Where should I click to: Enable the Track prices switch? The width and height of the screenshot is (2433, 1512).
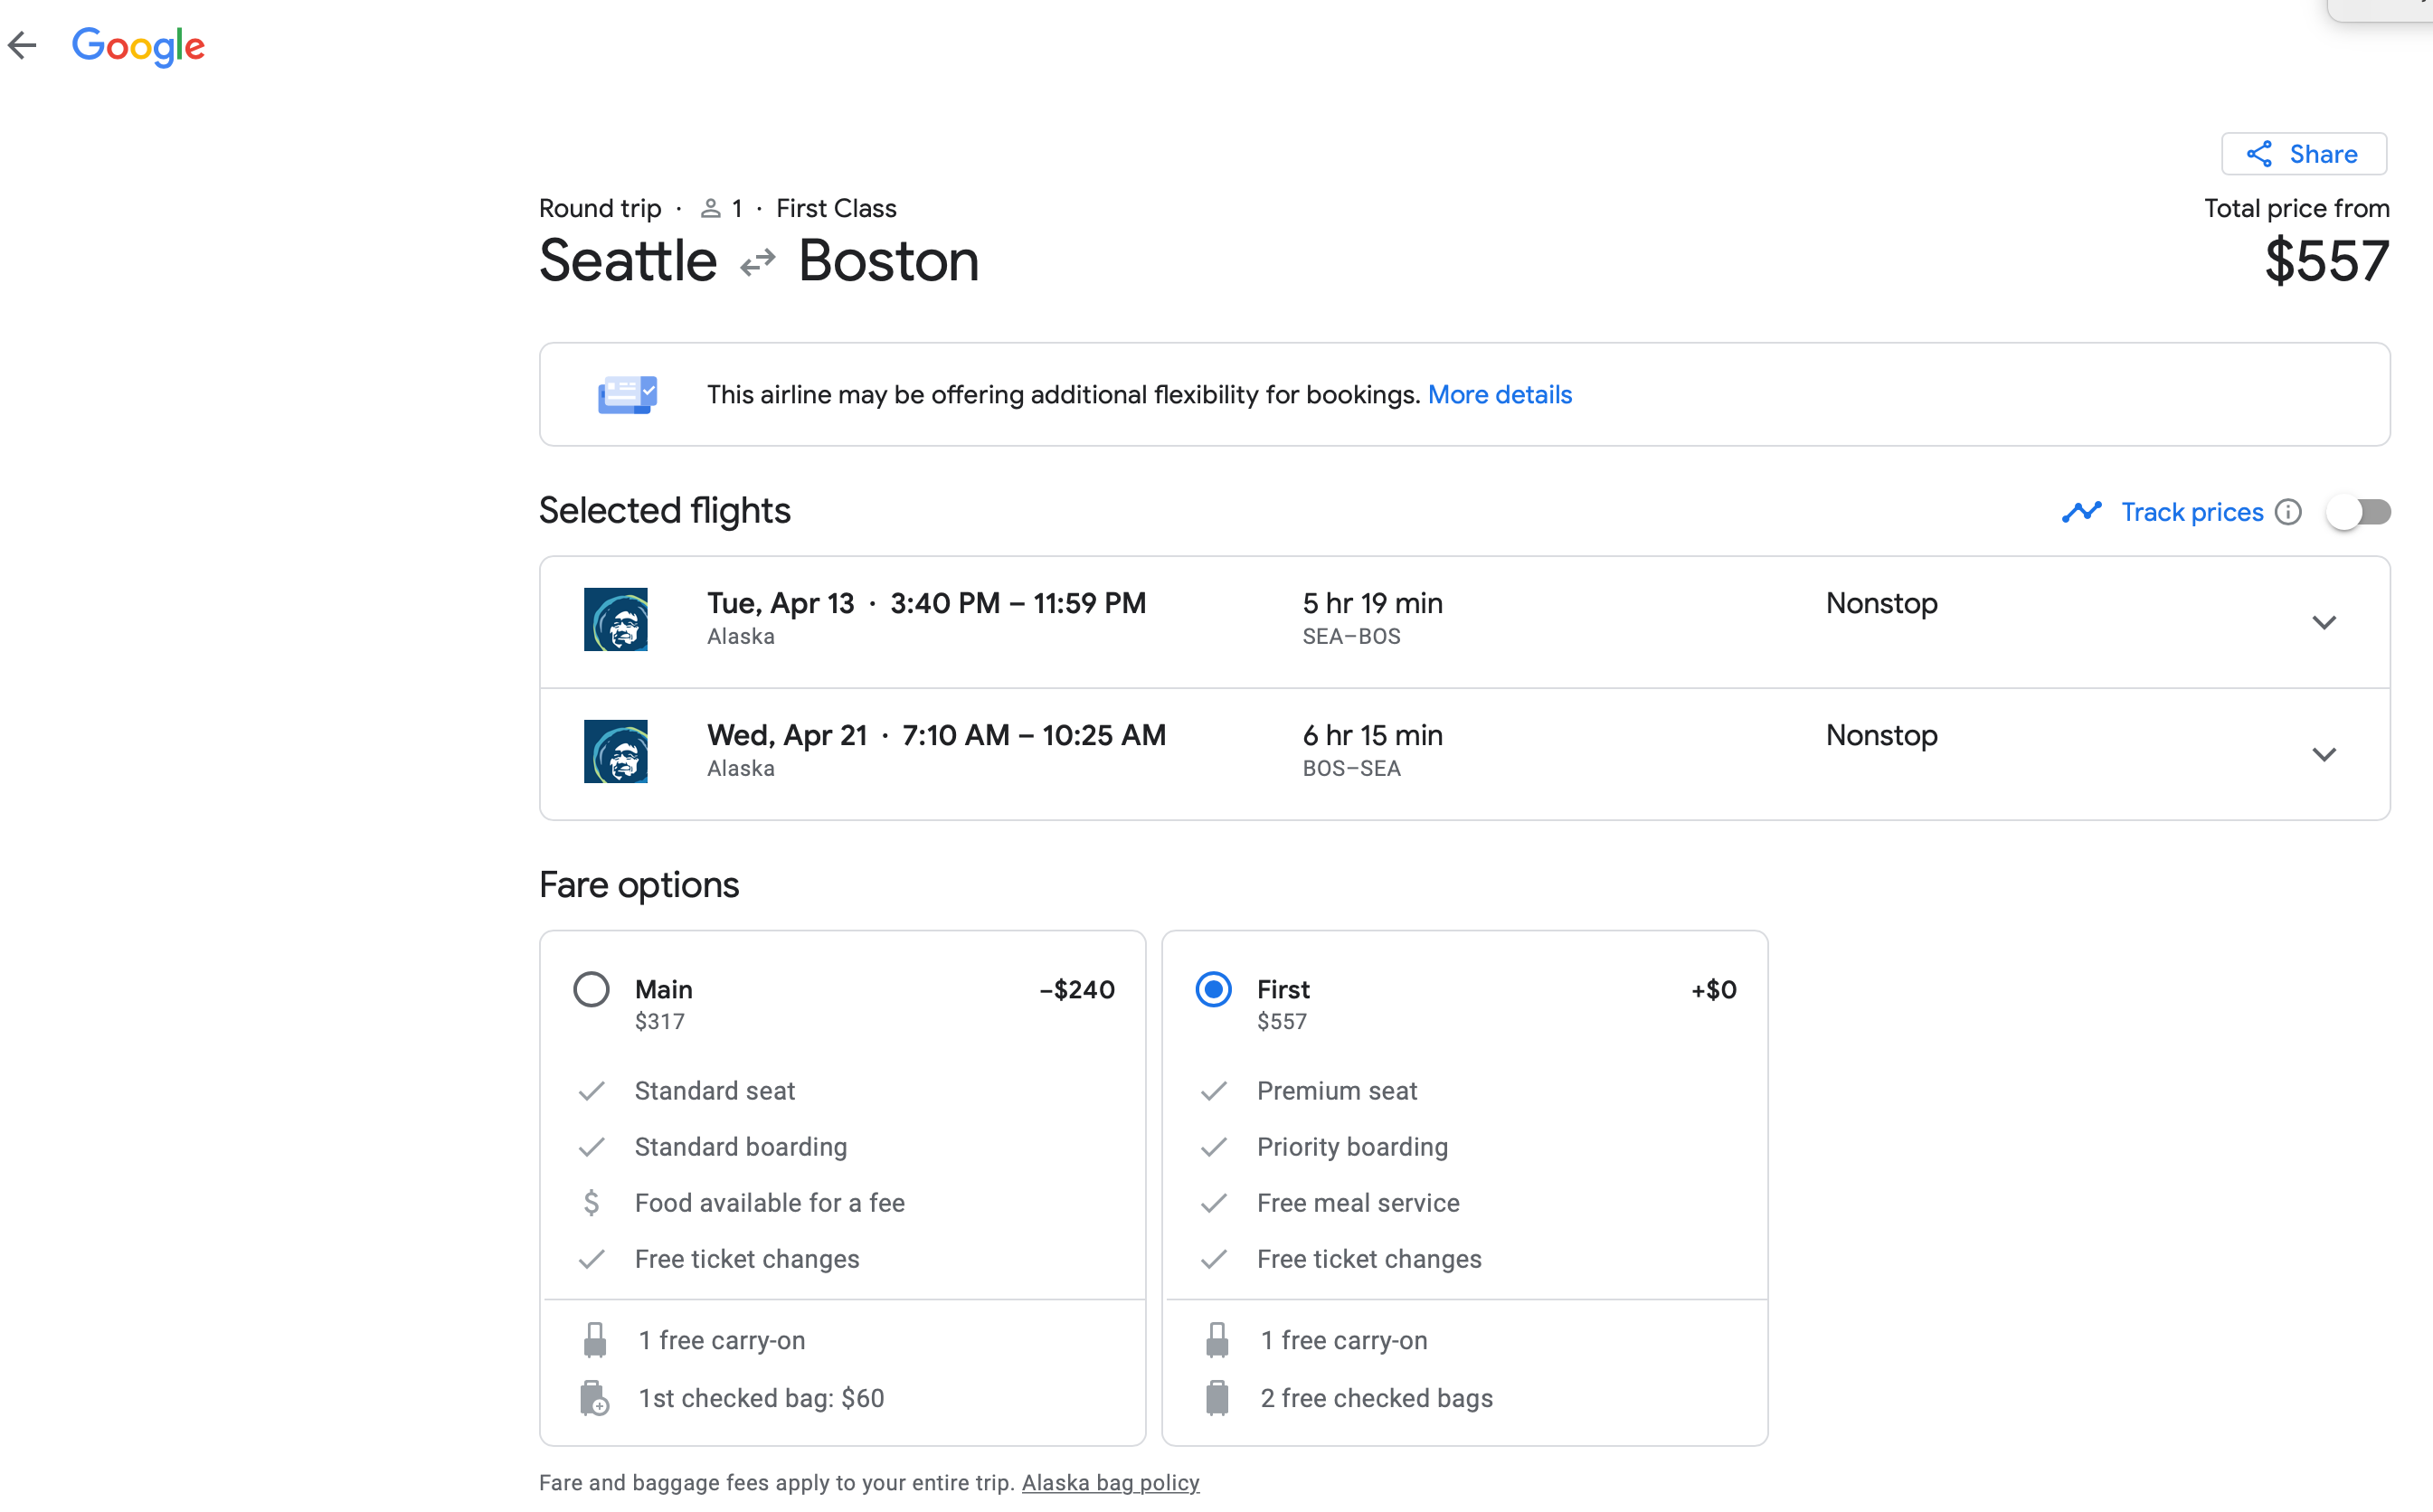[2358, 512]
